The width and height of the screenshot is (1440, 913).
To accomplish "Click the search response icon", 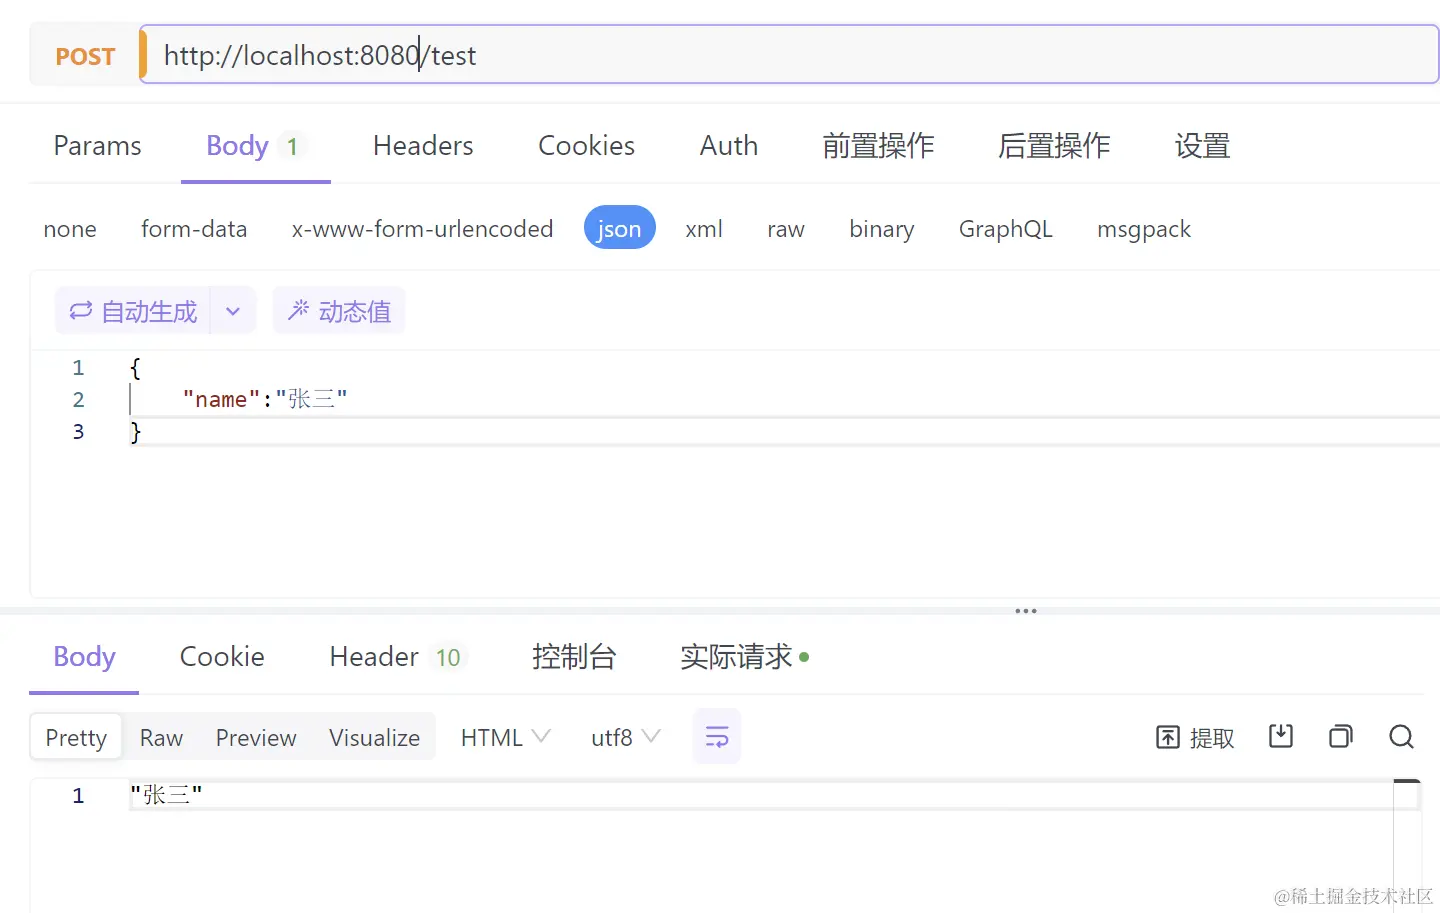I will pos(1401,737).
